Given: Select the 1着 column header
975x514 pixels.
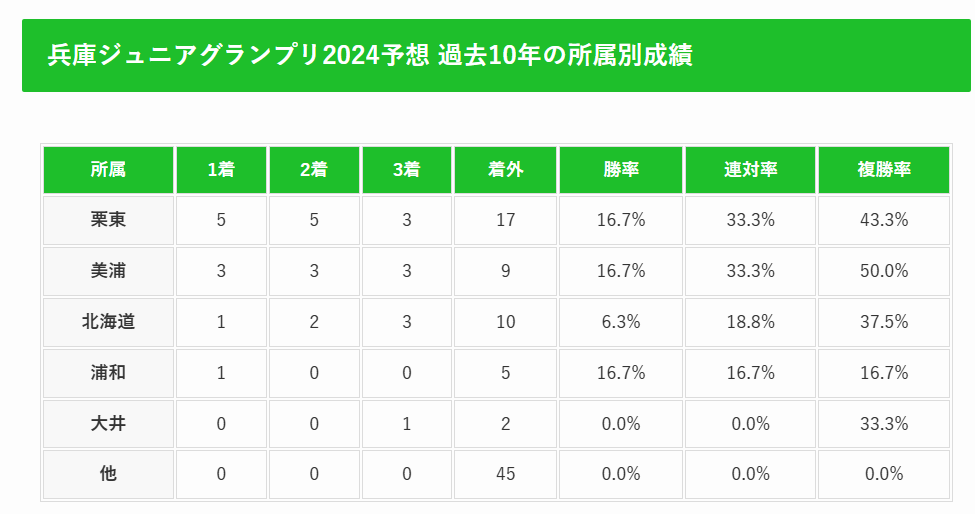Looking at the screenshot, I should pyautogui.click(x=221, y=170).
